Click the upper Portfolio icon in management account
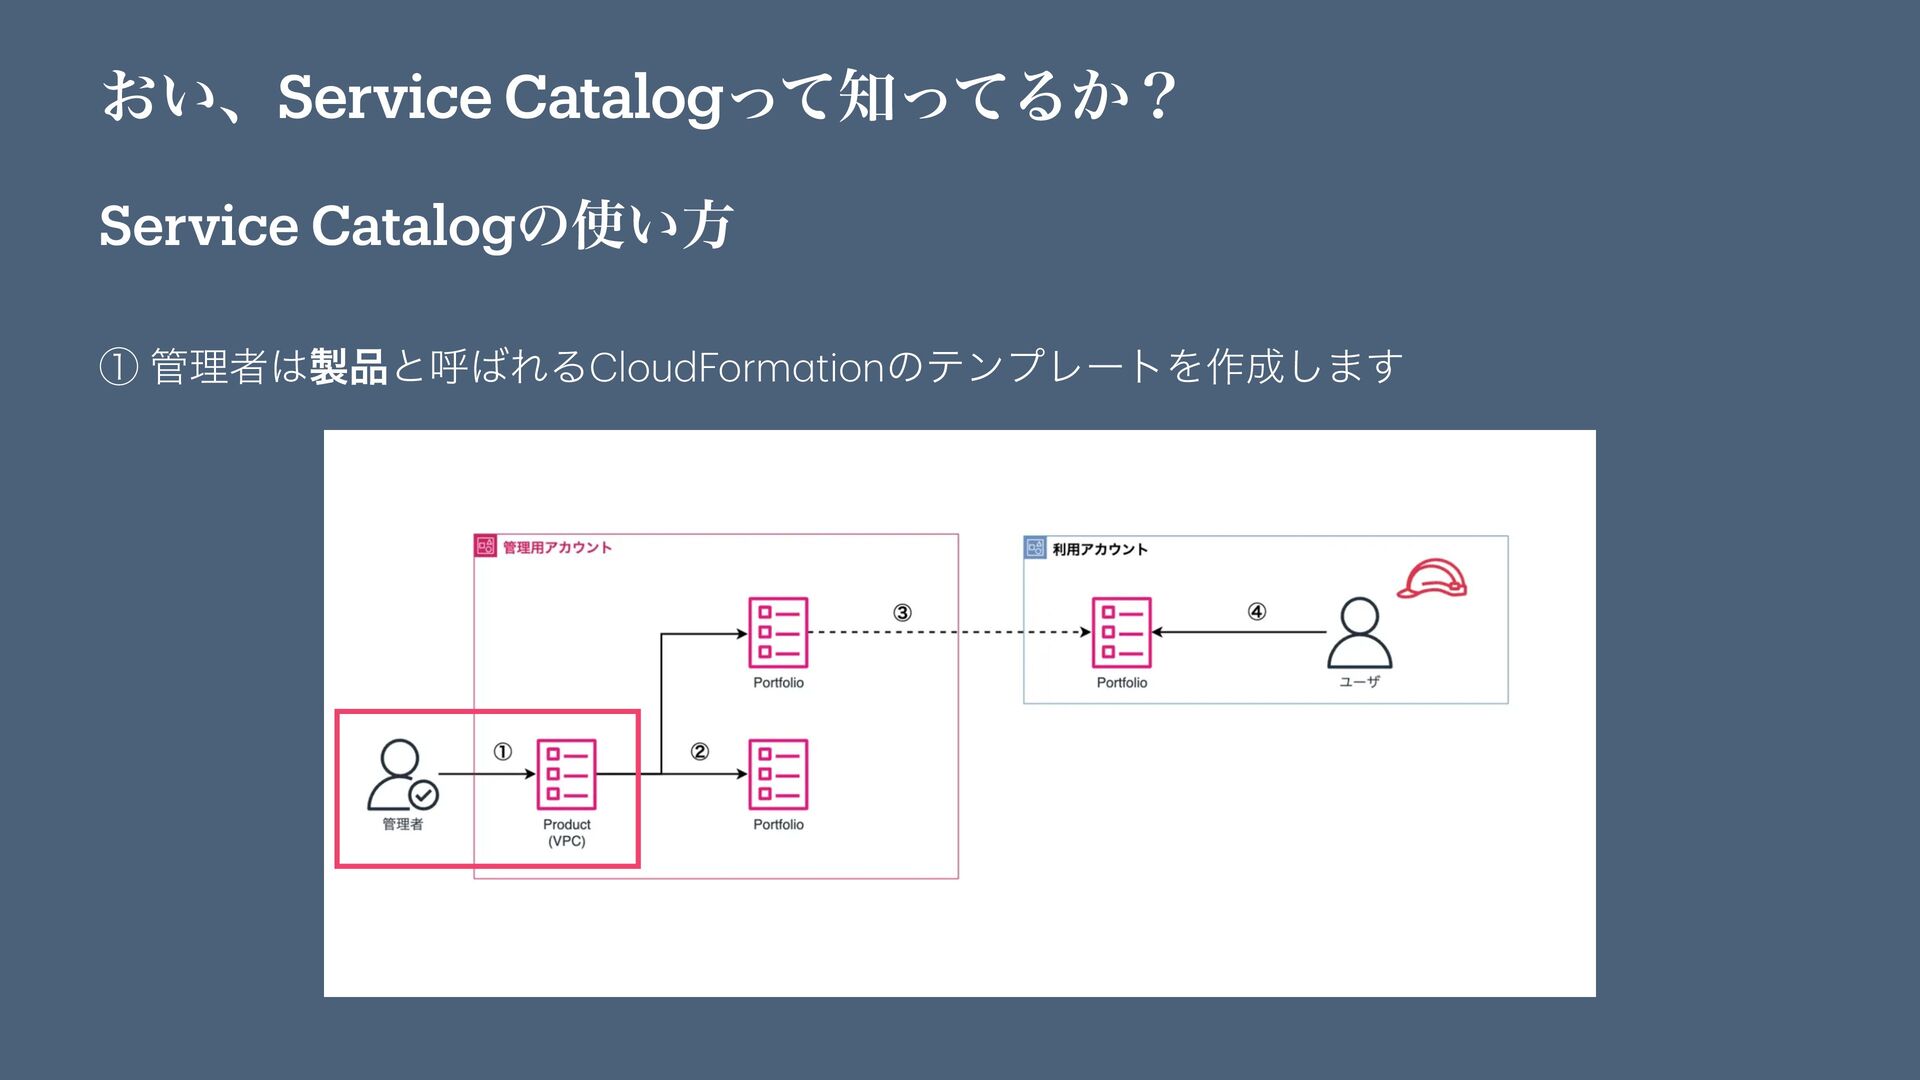 pyautogui.click(x=778, y=632)
